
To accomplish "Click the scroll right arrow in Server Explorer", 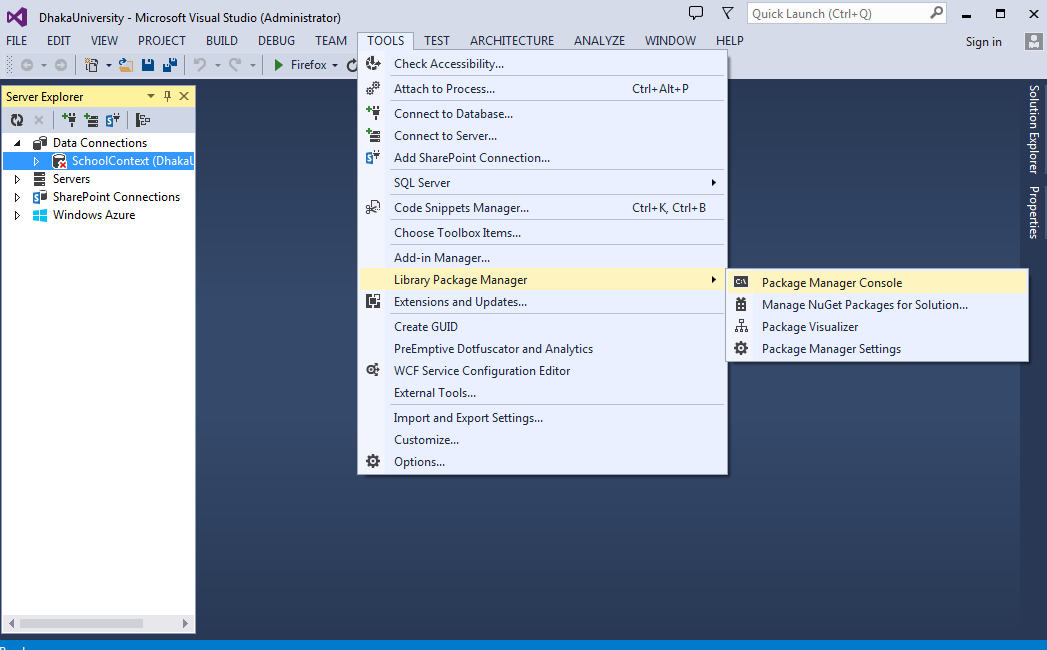I will tap(185, 623).
